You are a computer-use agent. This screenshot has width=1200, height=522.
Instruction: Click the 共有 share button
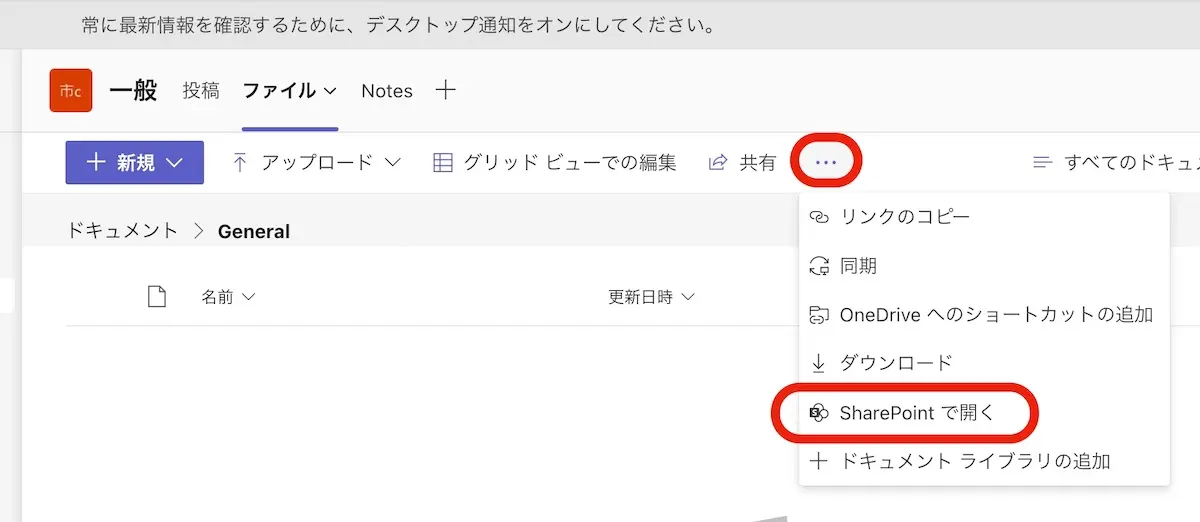(x=742, y=162)
